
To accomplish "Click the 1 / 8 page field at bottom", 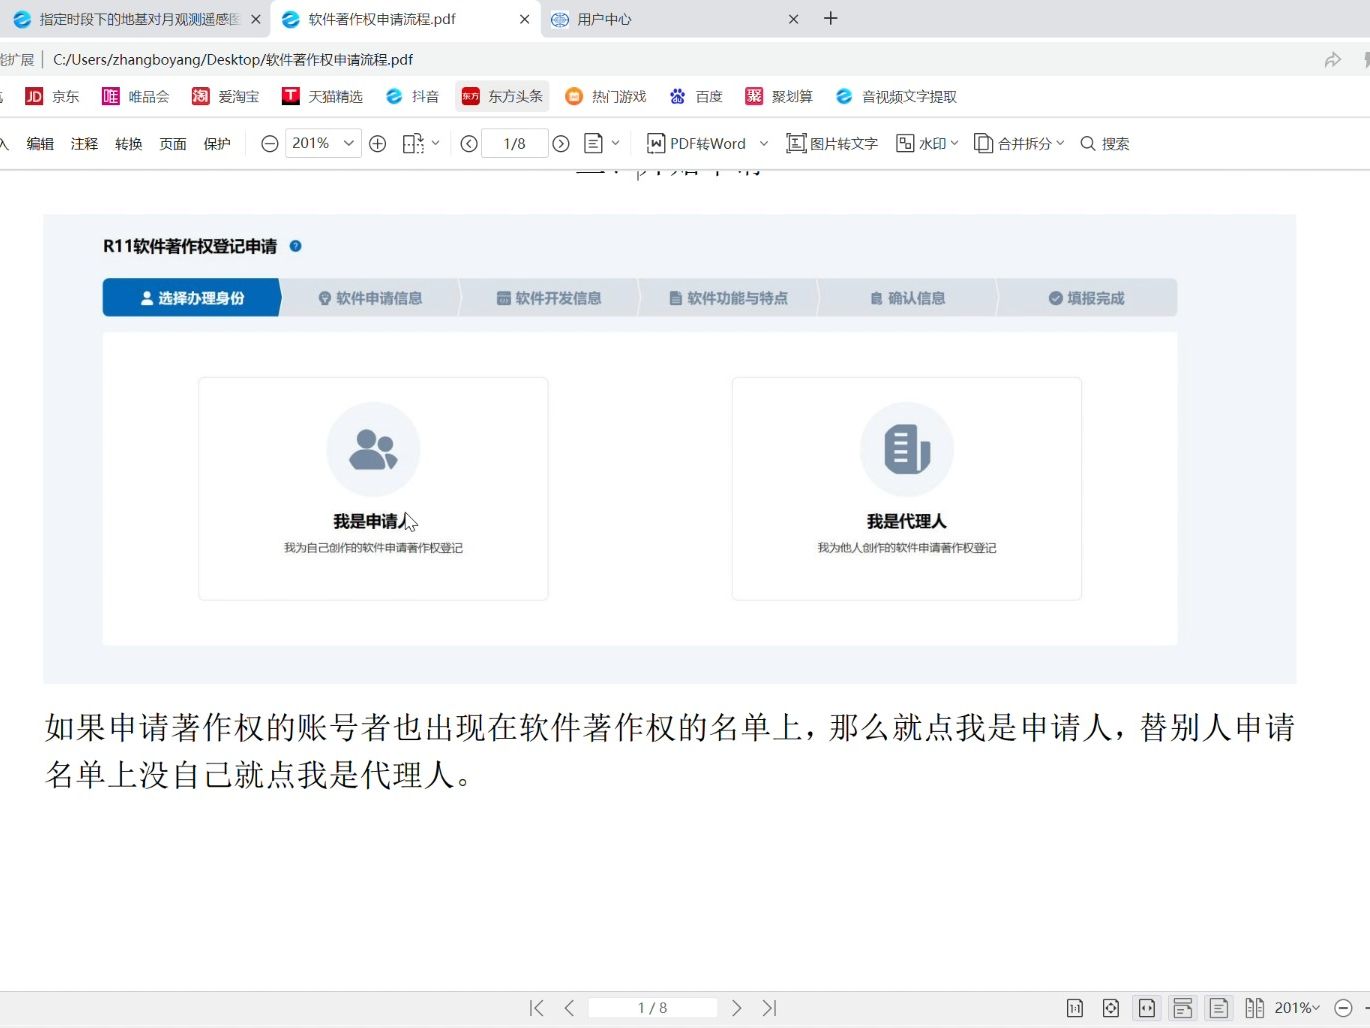I will click(x=653, y=1008).
